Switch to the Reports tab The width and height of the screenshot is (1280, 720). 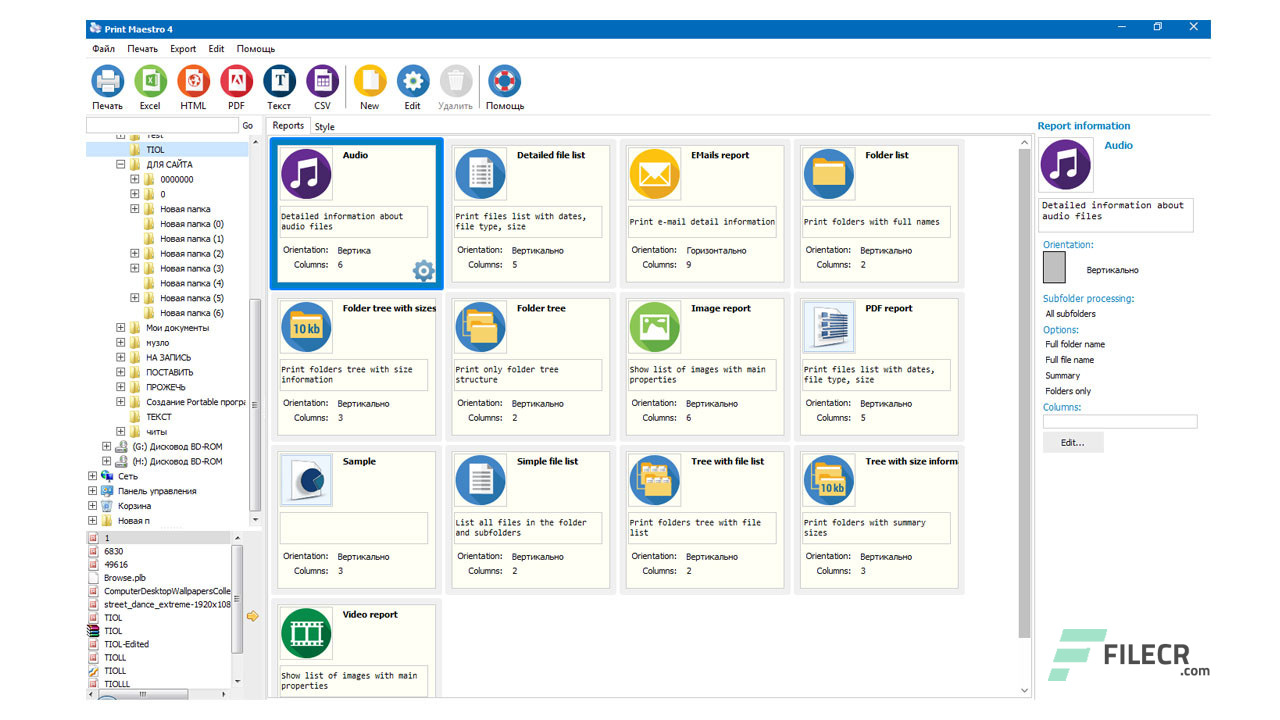pyautogui.click(x=288, y=126)
